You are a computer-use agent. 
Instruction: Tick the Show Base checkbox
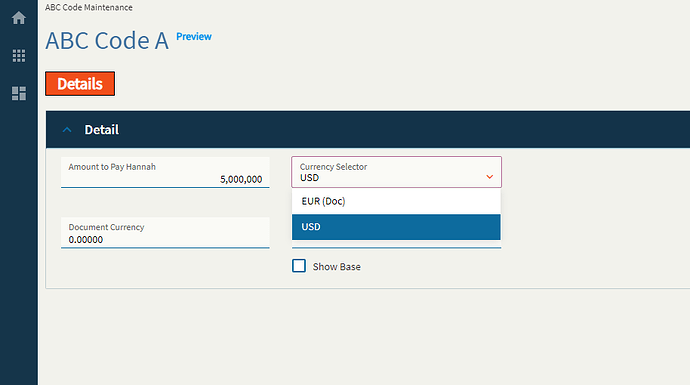pos(299,266)
